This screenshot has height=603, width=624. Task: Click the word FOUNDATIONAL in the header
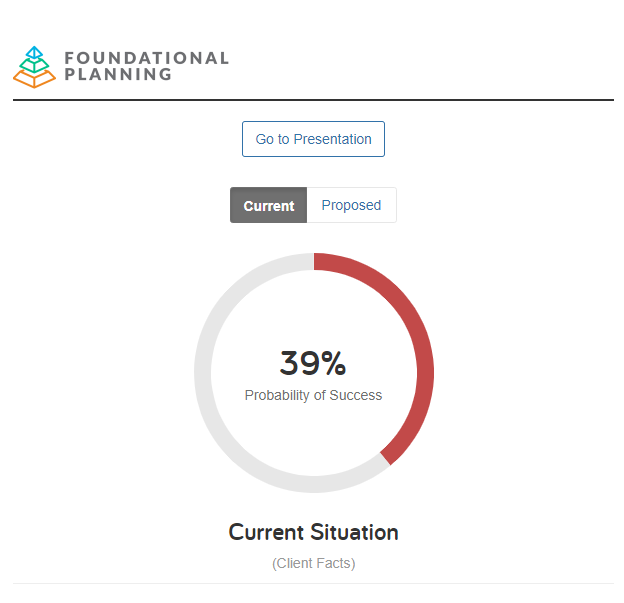pyautogui.click(x=146, y=58)
